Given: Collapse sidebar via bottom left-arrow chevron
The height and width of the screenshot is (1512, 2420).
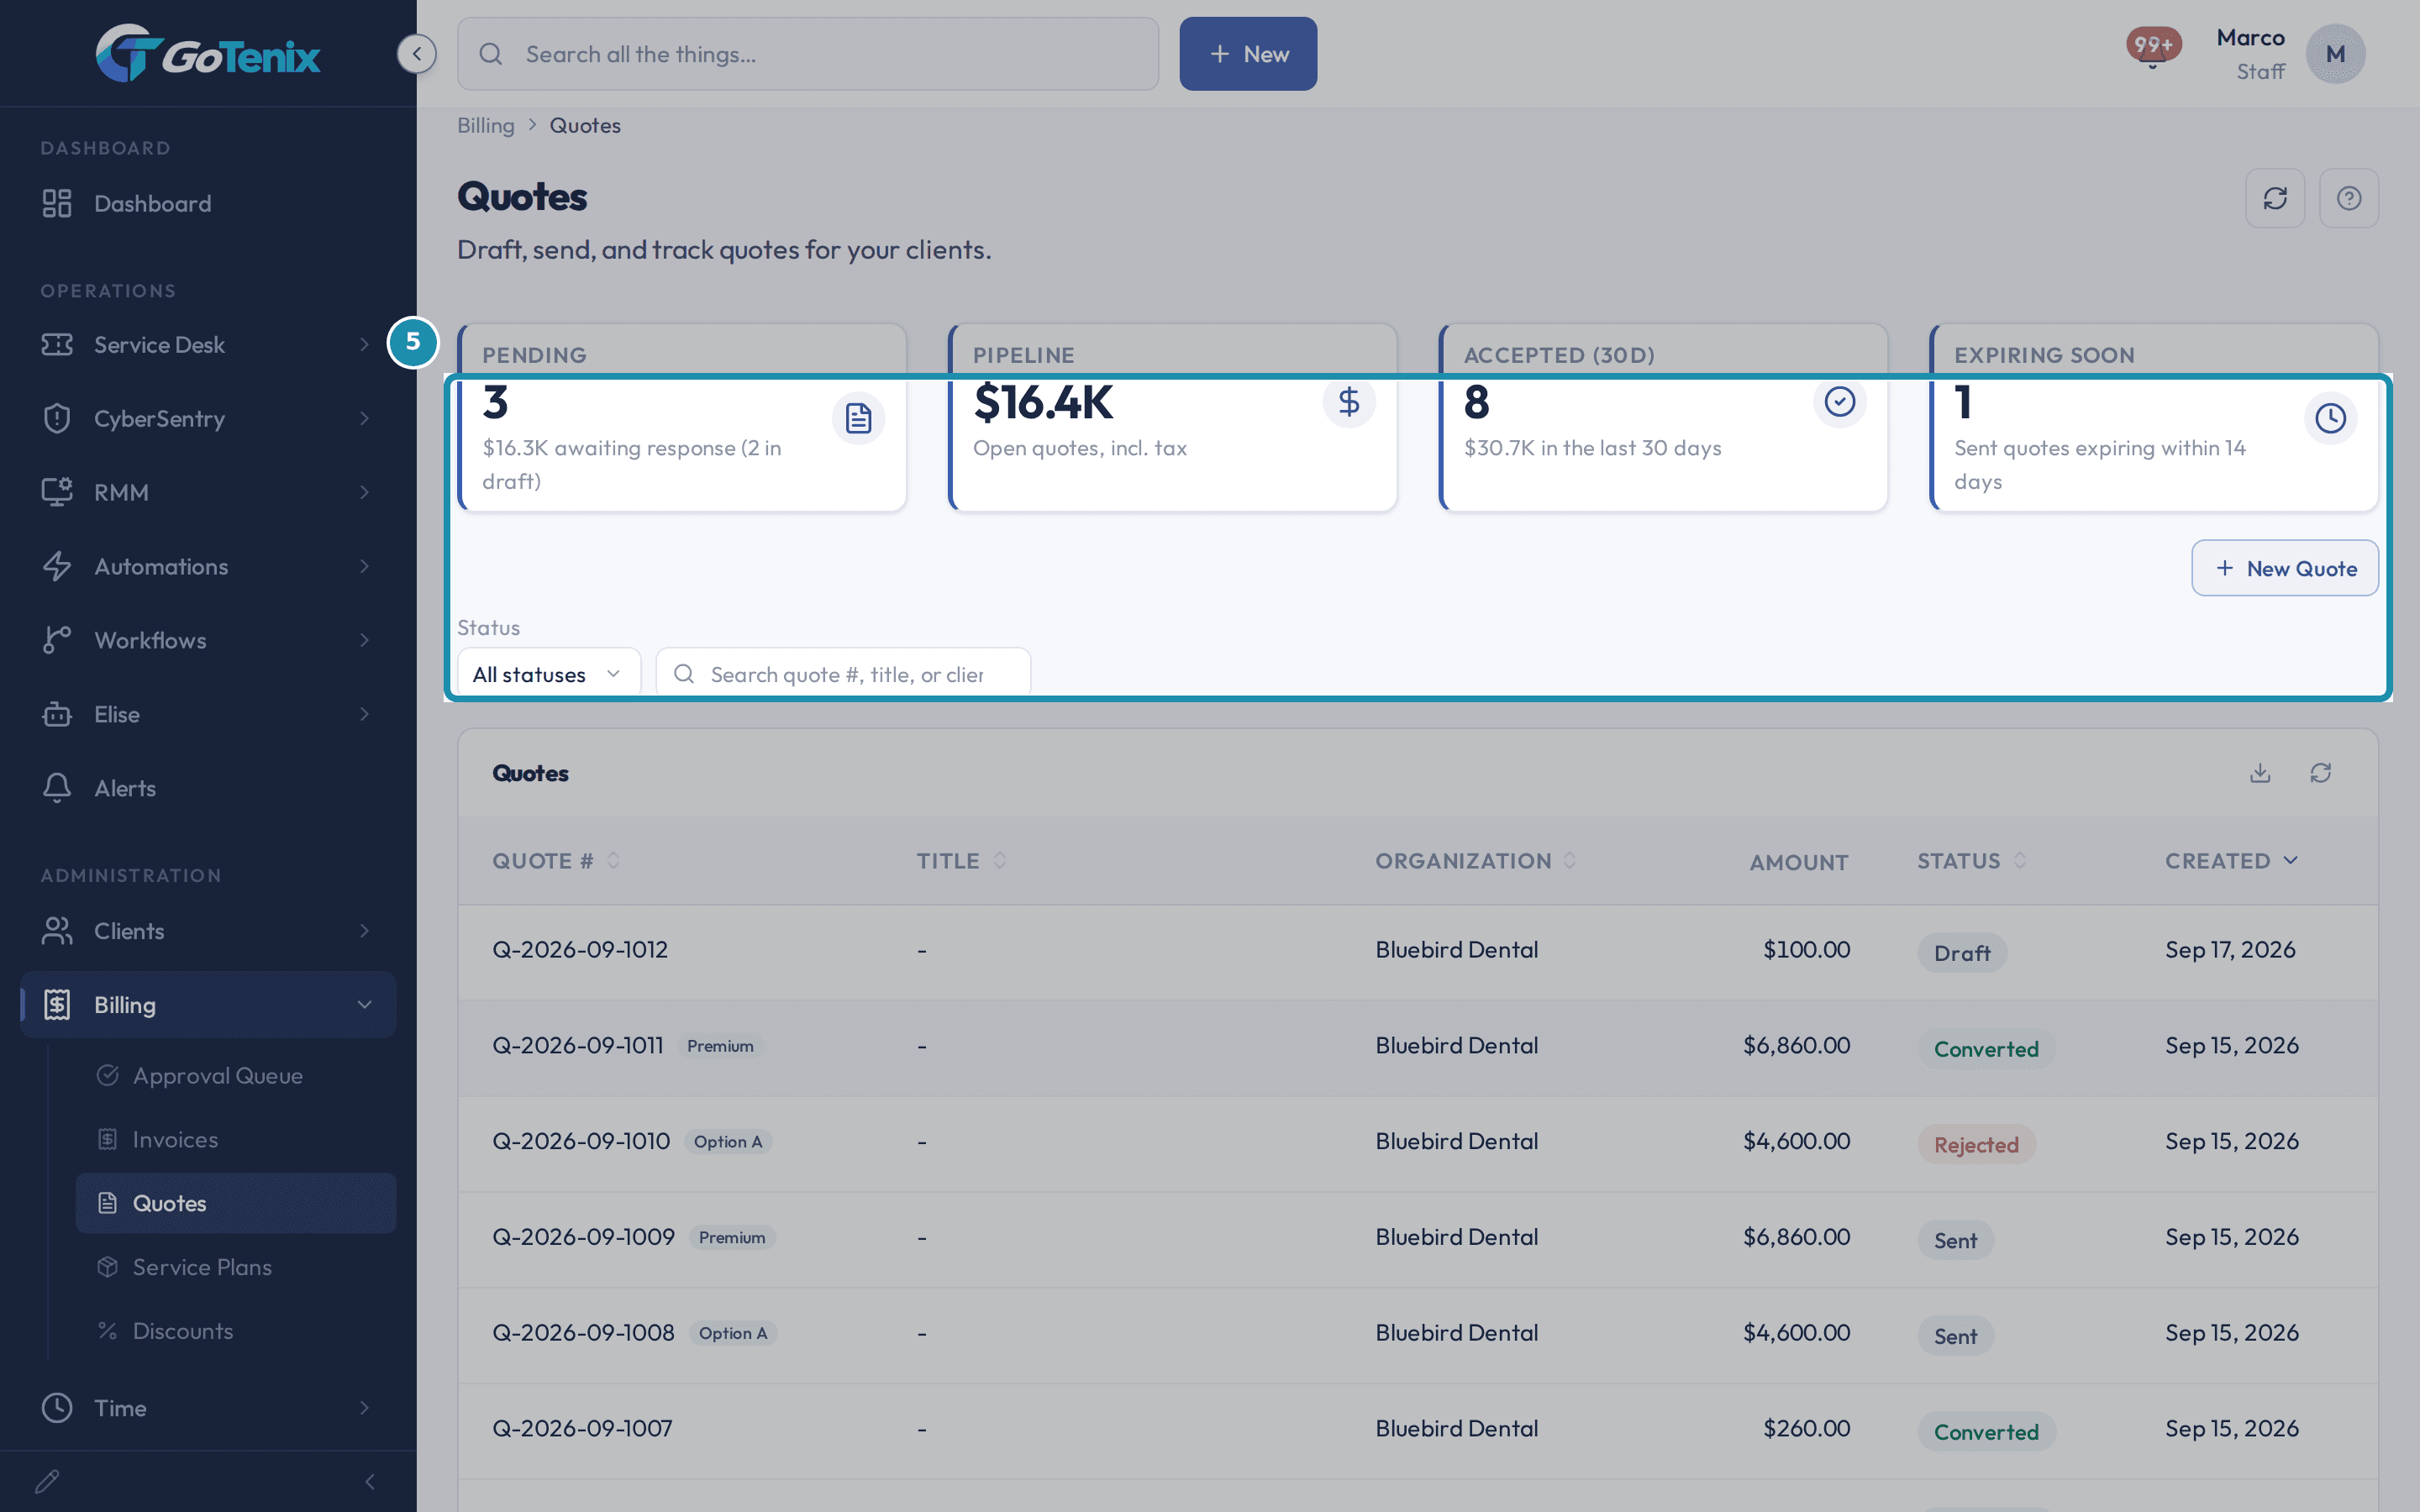Looking at the screenshot, I should point(370,1481).
